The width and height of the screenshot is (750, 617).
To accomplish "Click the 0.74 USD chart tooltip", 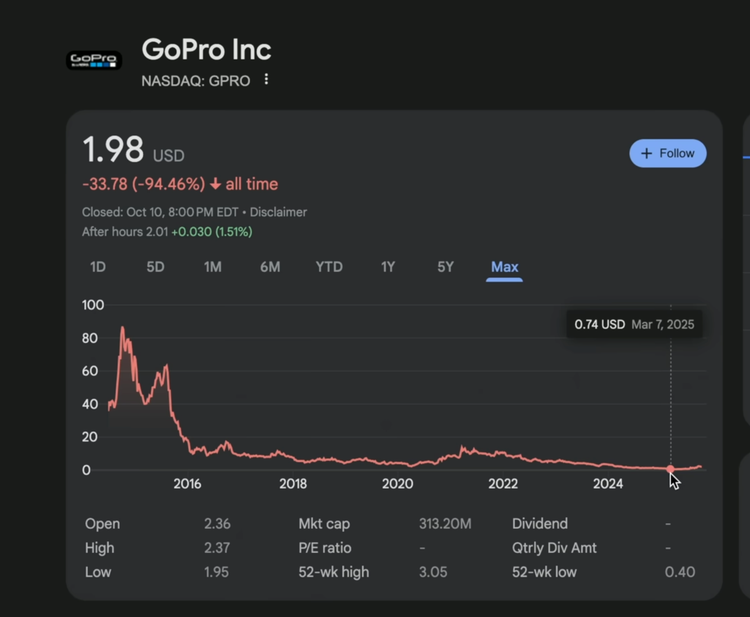I will coord(634,324).
